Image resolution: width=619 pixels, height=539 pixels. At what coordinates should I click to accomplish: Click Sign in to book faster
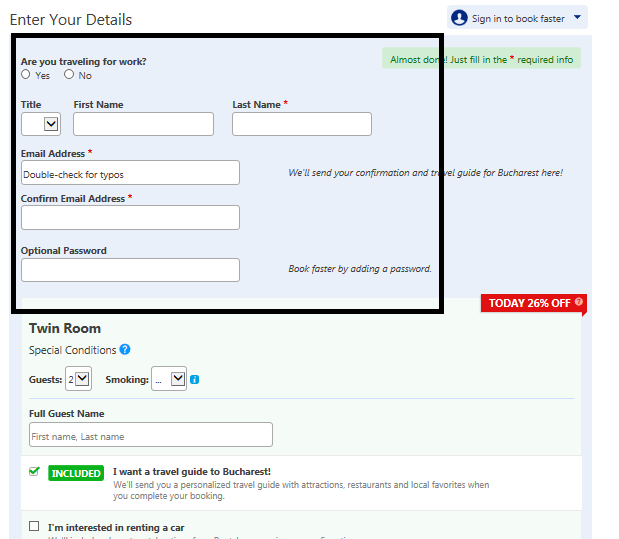(x=518, y=18)
